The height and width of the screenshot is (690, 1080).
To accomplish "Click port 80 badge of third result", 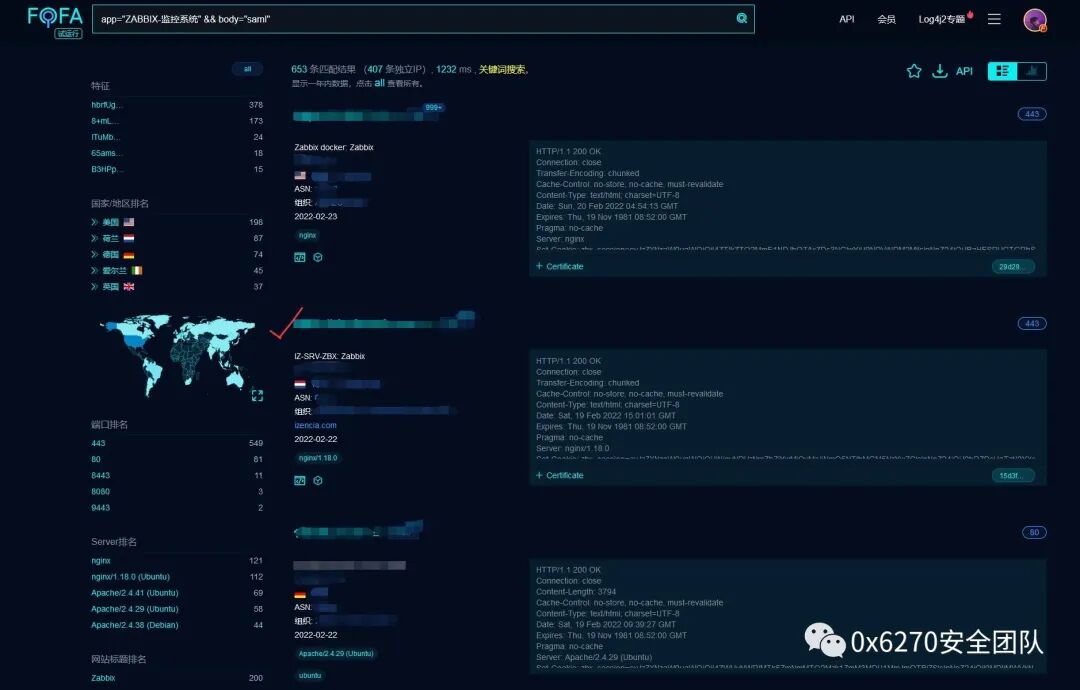I will (1034, 532).
